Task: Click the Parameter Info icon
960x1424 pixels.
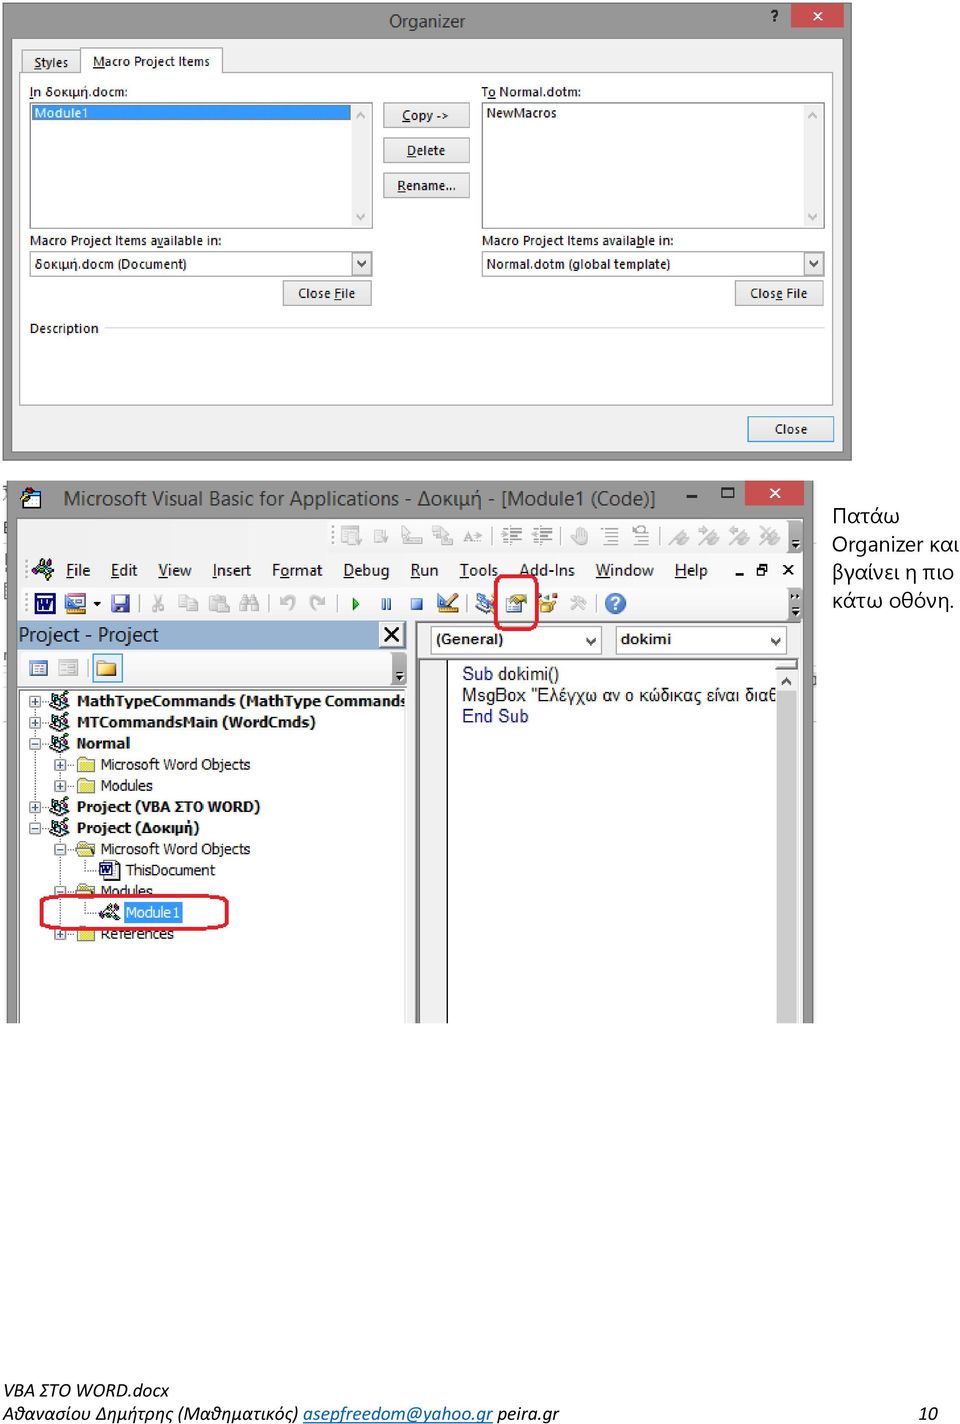Action: tap(441, 536)
